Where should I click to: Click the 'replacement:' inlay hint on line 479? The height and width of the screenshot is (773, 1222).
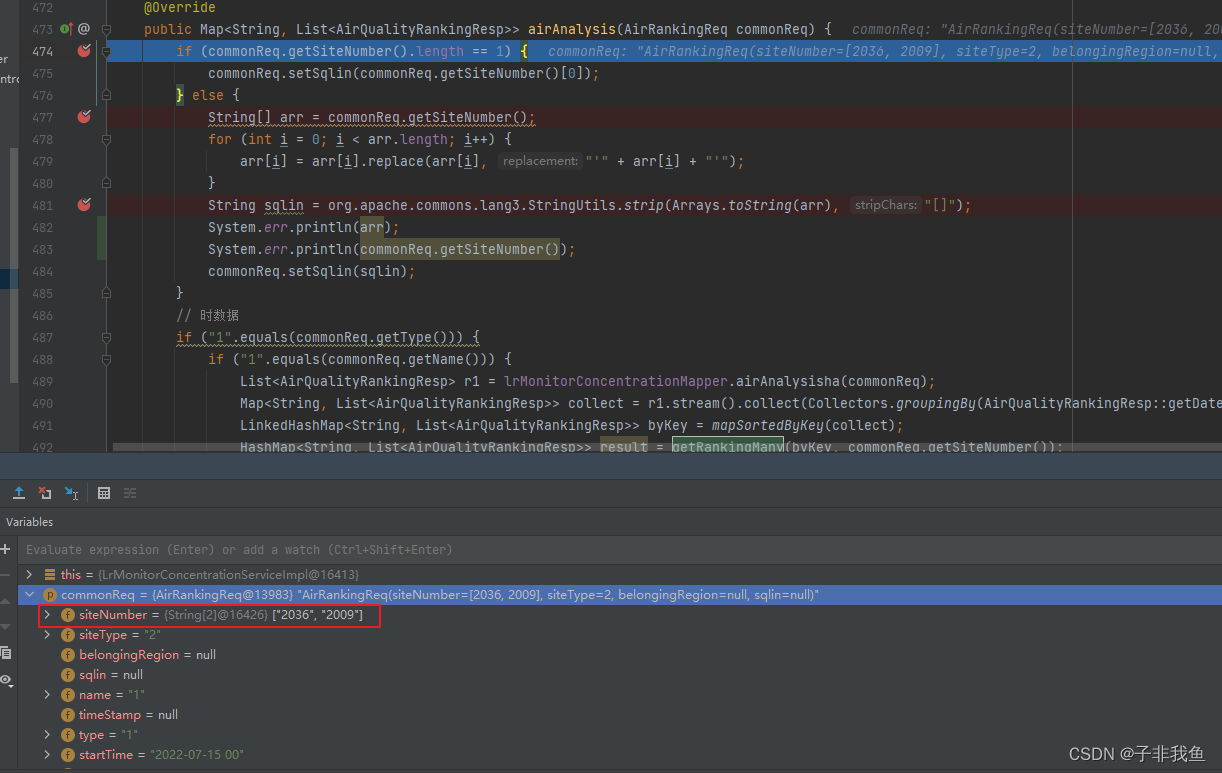point(540,161)
